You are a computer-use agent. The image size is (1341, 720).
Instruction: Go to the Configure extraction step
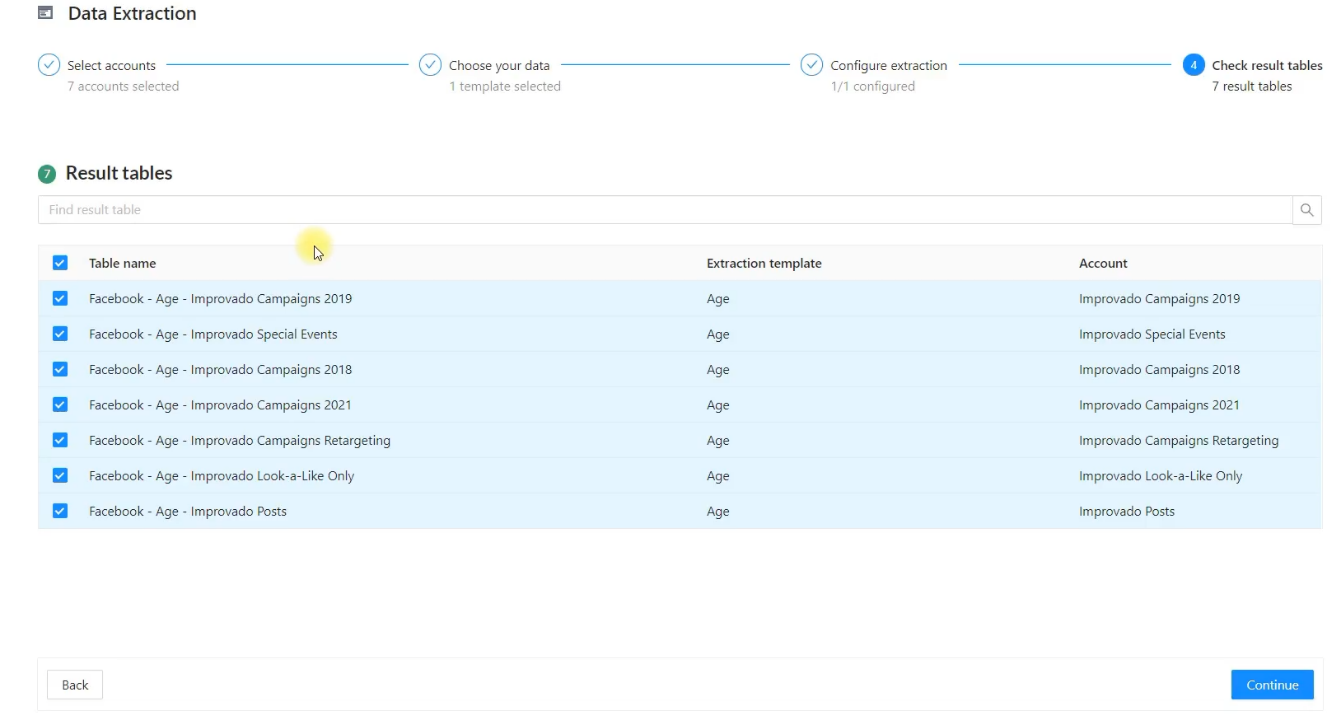(x=889, y=65)
